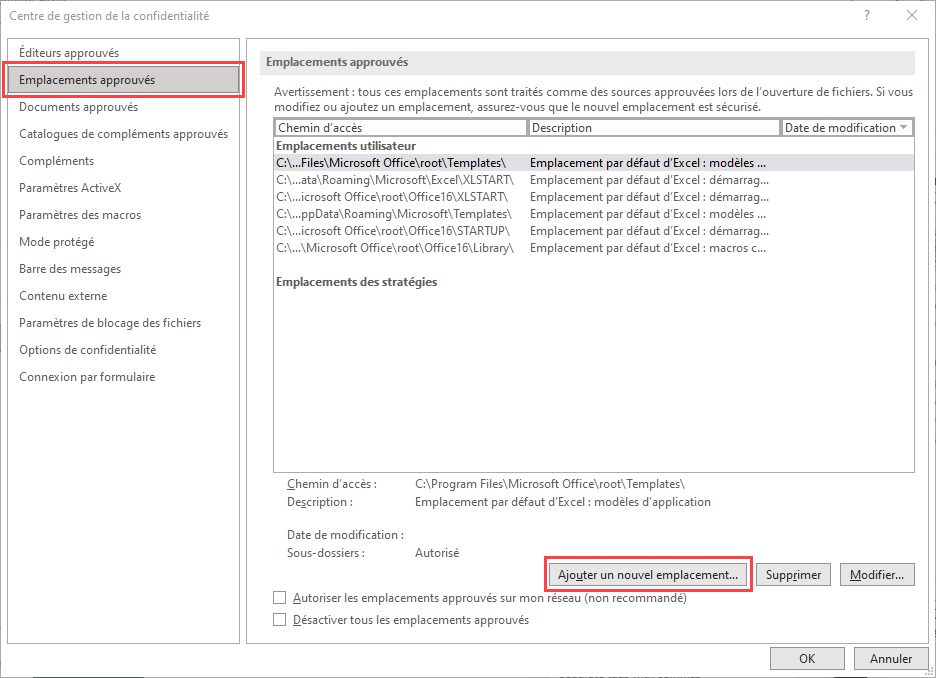Screen dimensions: 936x678
Task: Click the Emplacements utilisateur group heading
Action: (346, 146)
